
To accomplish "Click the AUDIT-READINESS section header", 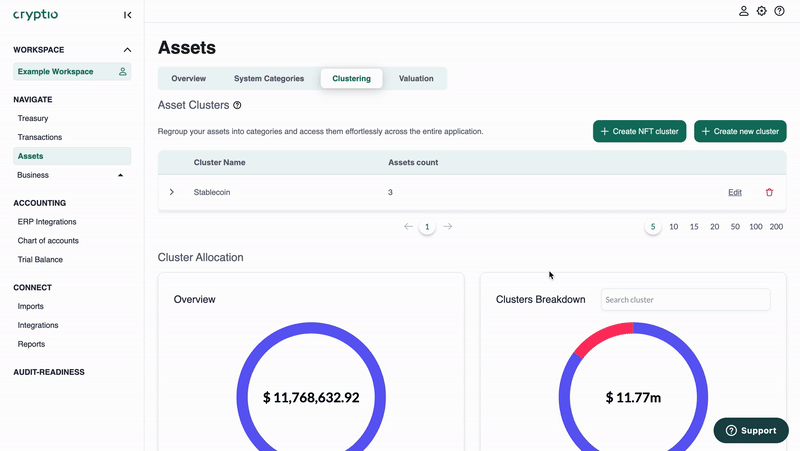I will 49,372.
